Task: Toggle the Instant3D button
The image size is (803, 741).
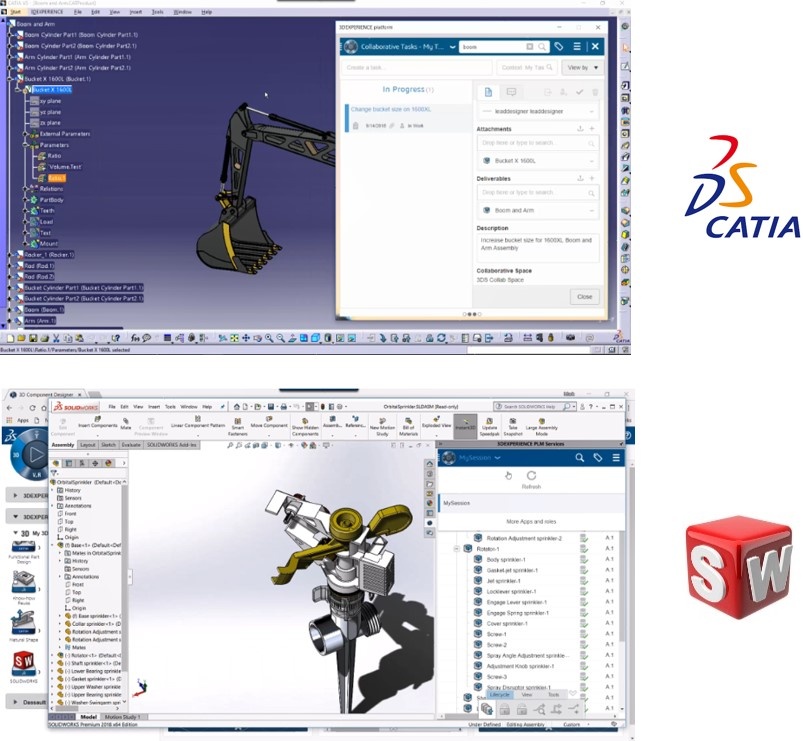Action: (x=465, y=426)
